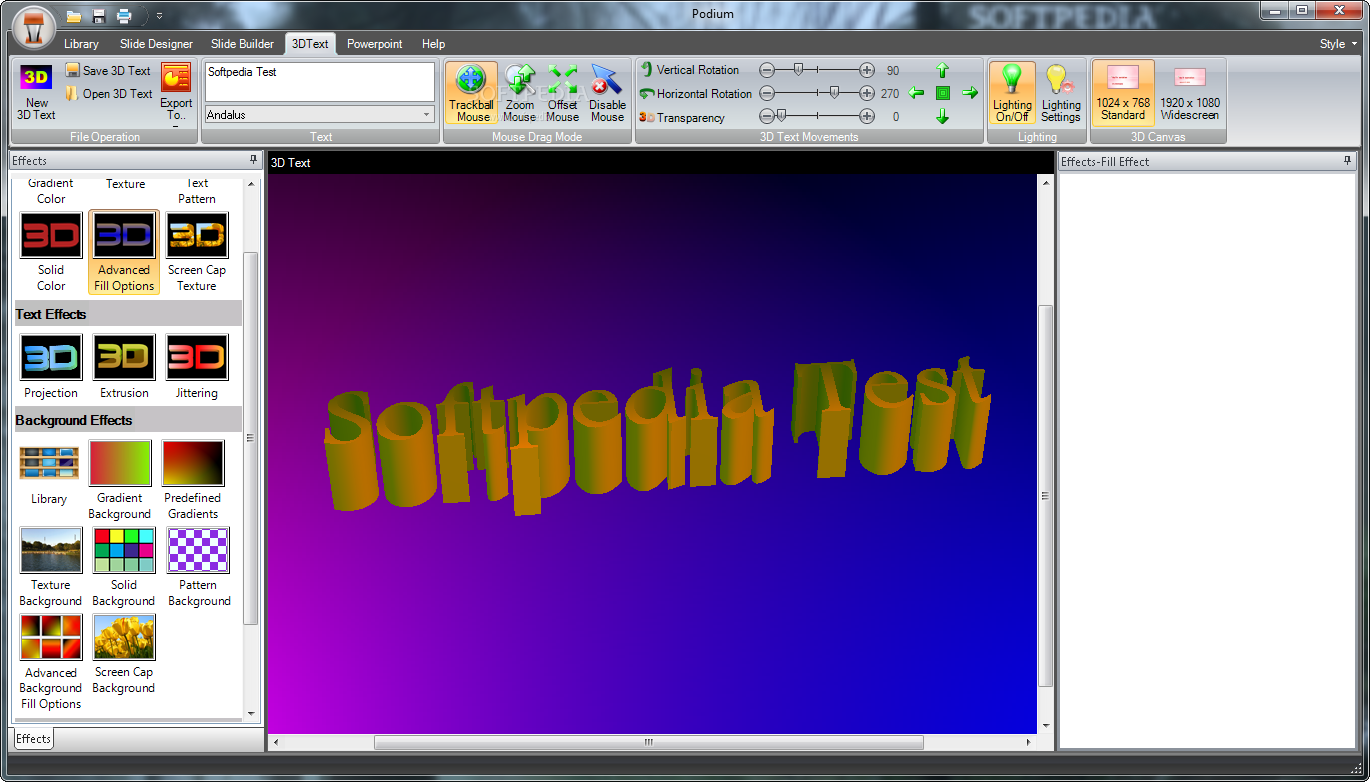This screenshot has height=782, width=1370.
Task: Click quick access open folder icon
Action: tap(74, 16)
